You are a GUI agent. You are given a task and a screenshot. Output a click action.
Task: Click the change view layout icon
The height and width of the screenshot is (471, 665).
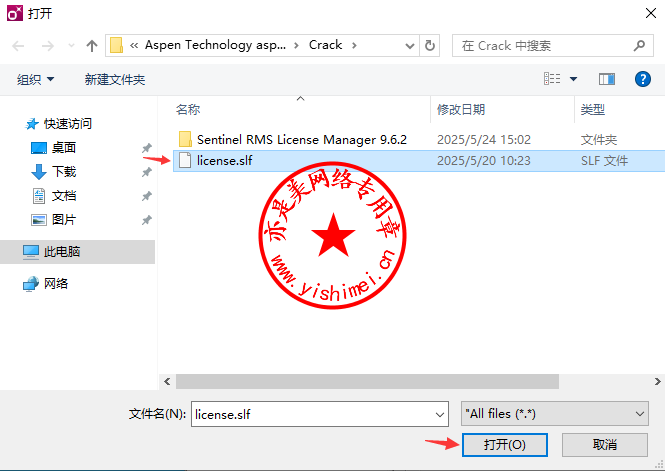552,79
